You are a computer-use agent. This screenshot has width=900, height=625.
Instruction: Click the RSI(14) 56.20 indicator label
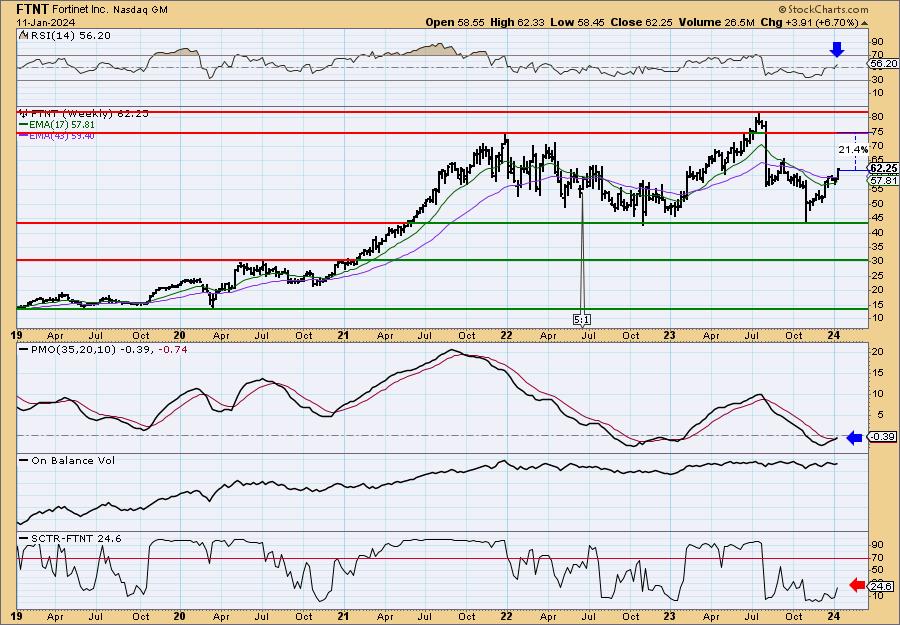click(x=70, y=36)
